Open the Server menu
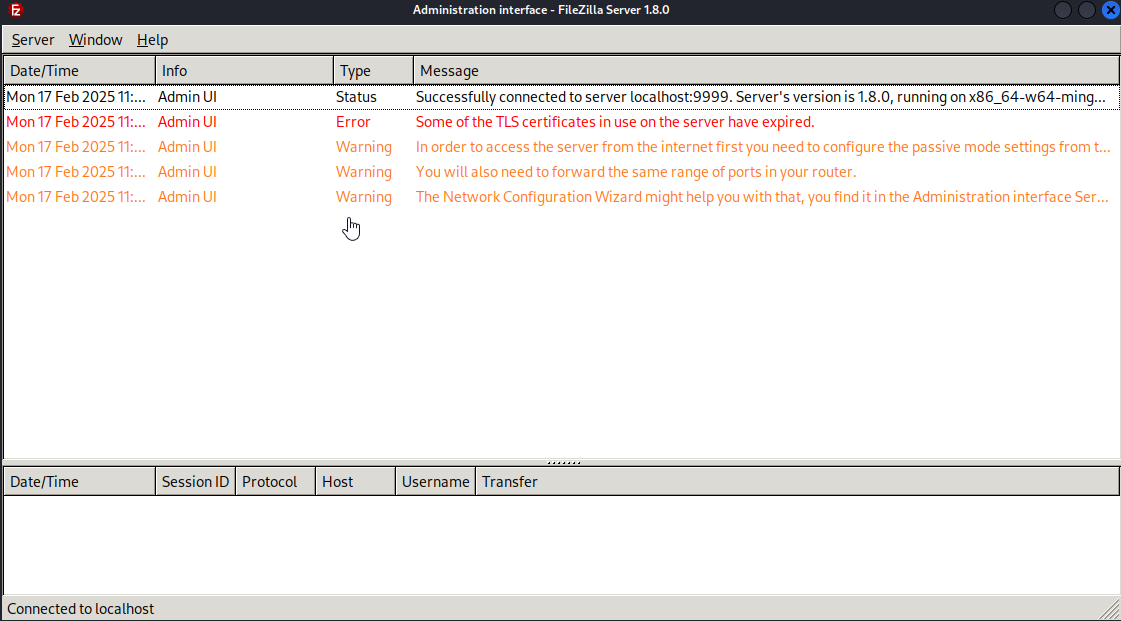The image size is (1121, 621). click(x=33, y=40)
